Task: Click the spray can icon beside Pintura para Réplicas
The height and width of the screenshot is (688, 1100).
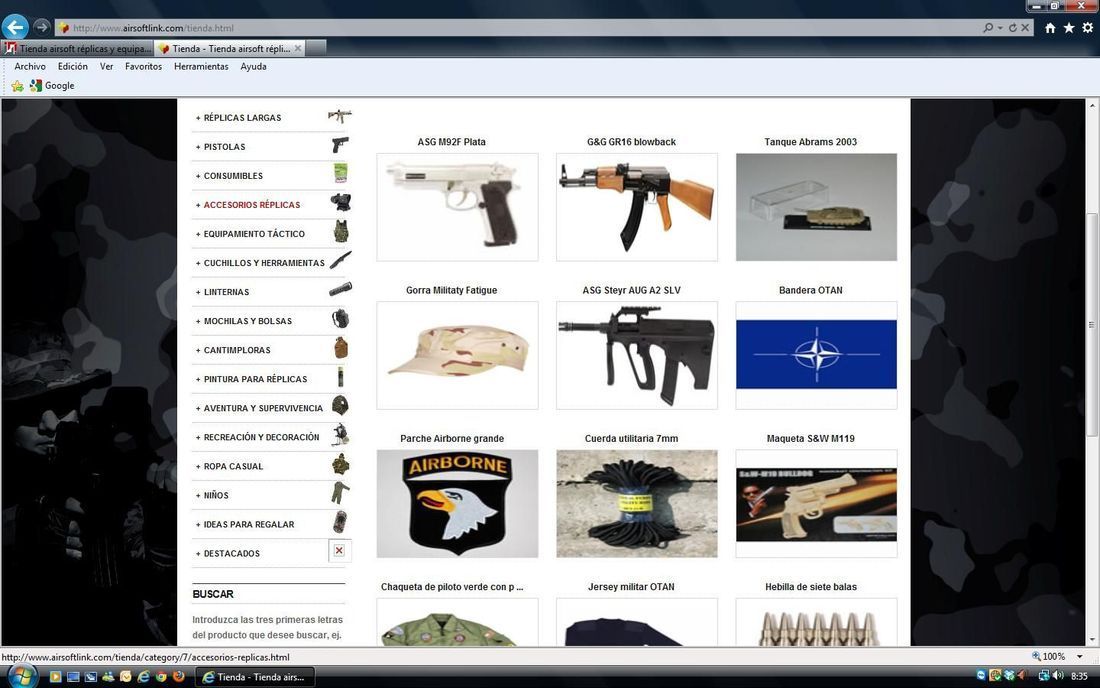Action: point(340,377)
